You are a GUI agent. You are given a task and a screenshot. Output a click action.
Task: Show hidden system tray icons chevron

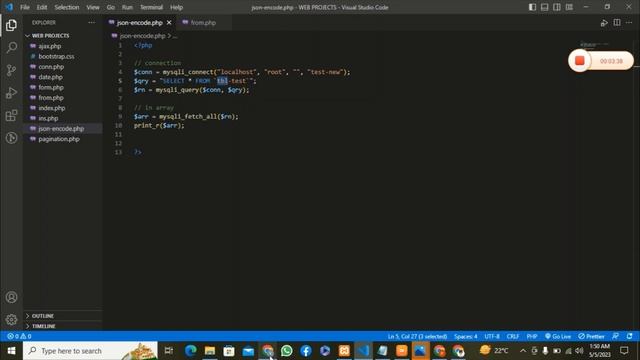pyautogui.click(x=523, y=351)
